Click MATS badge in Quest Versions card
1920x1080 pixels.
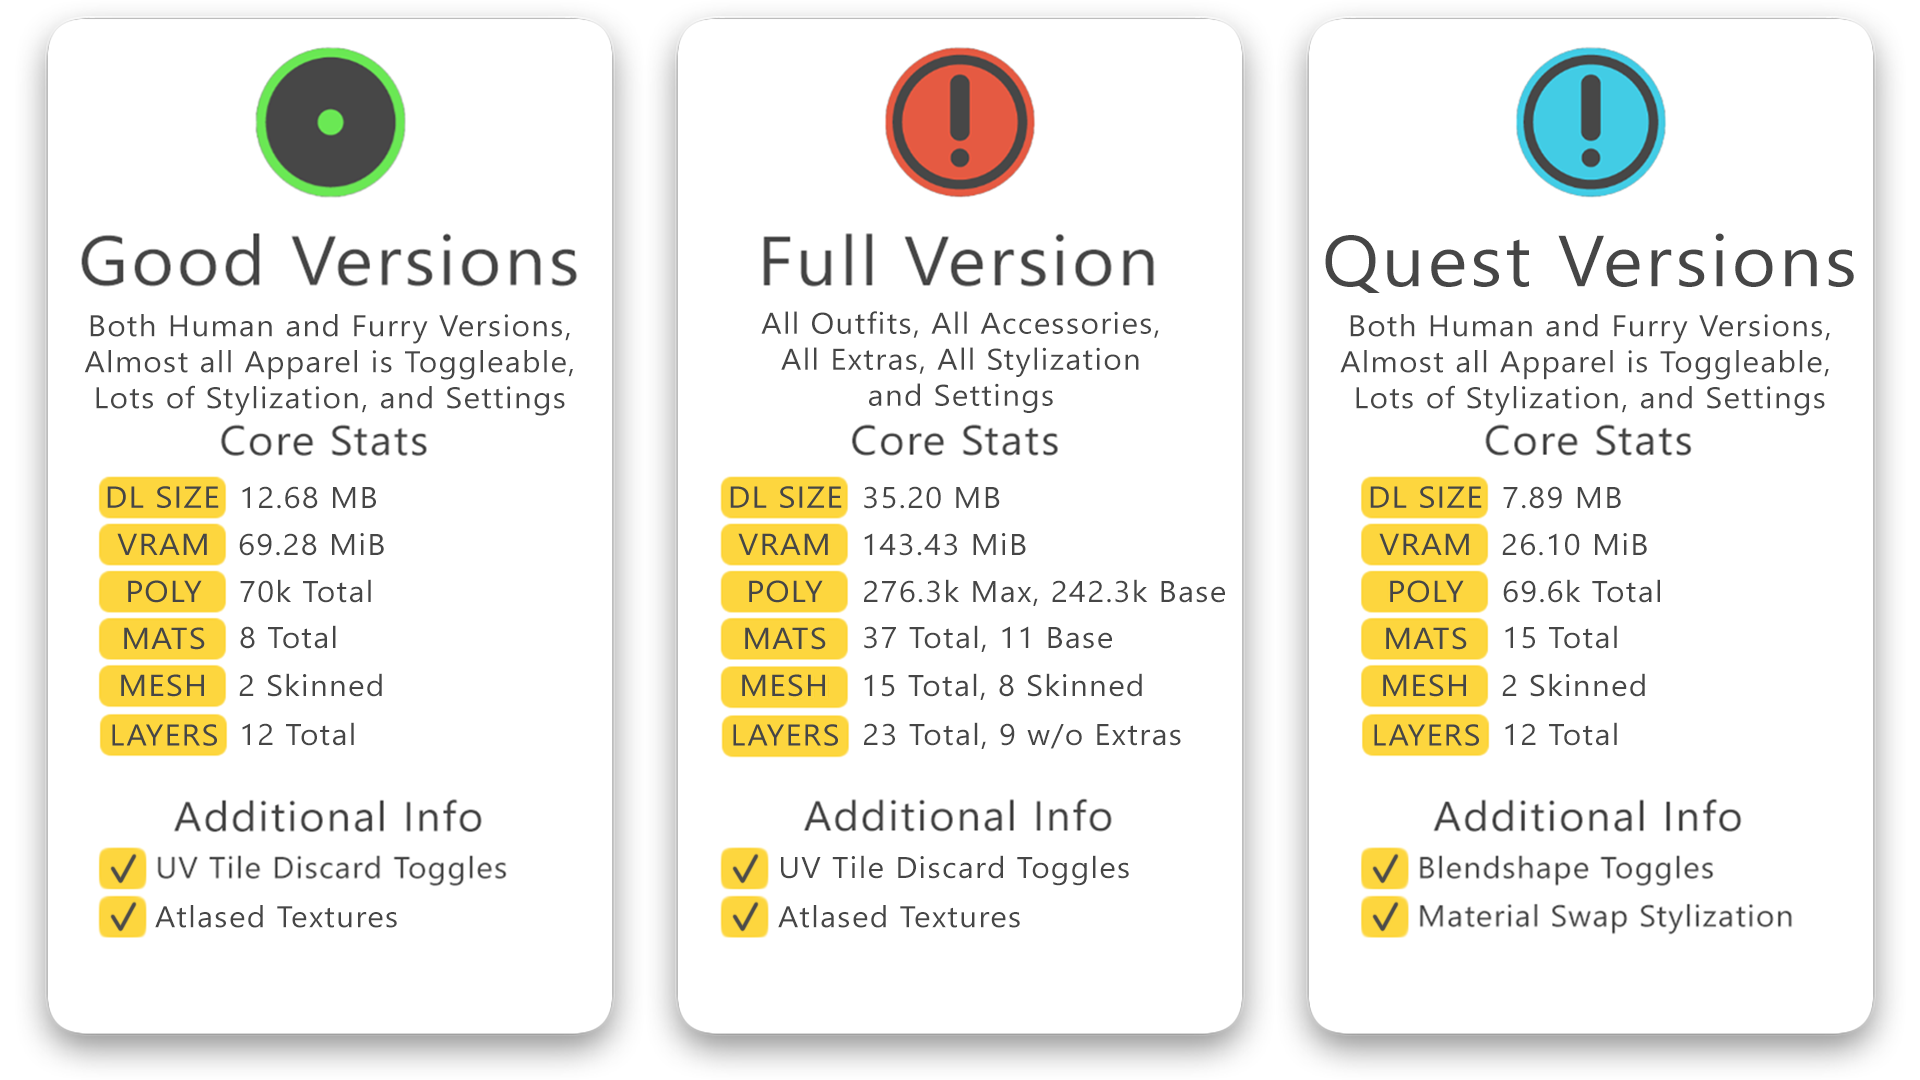(x=1424, y=639)
